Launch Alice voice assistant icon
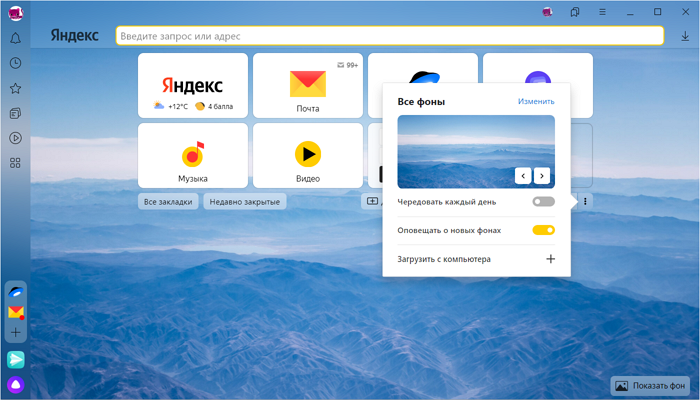The image size is (700, 400). [x=16, y=384]
